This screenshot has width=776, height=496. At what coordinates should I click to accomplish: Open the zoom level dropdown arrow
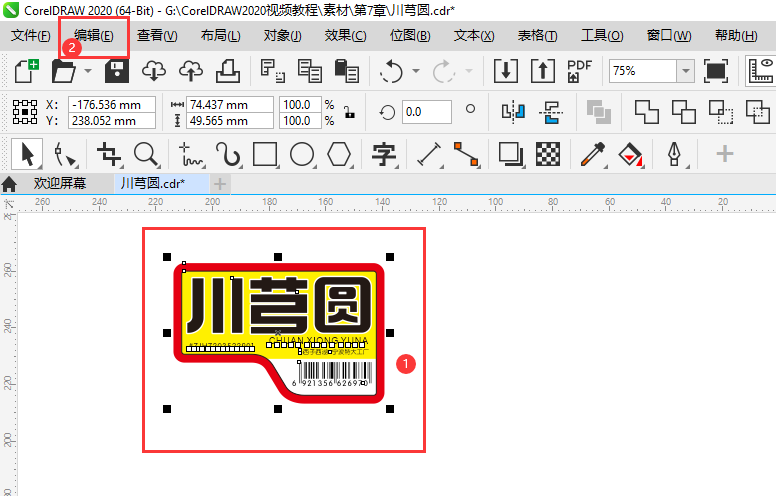click(685, 71)
